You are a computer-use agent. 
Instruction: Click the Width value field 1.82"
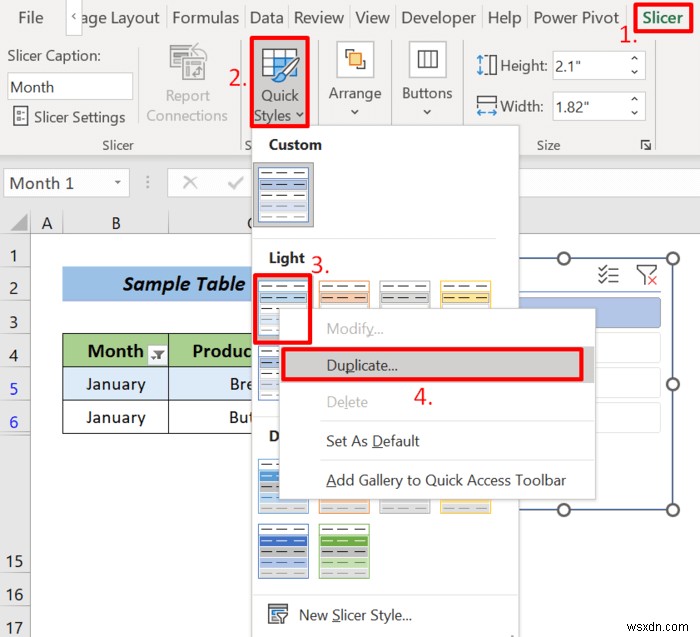589,107
